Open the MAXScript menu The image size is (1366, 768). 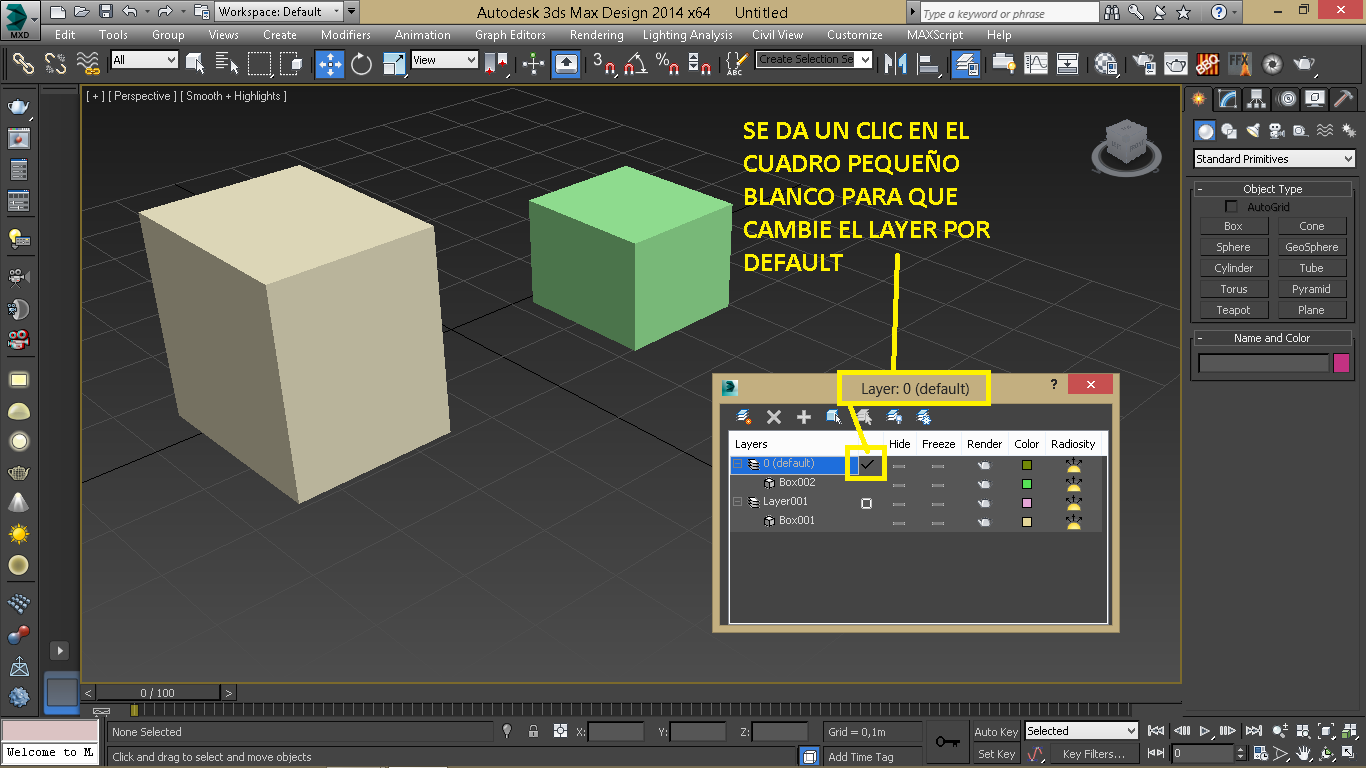tap(935, 34)
